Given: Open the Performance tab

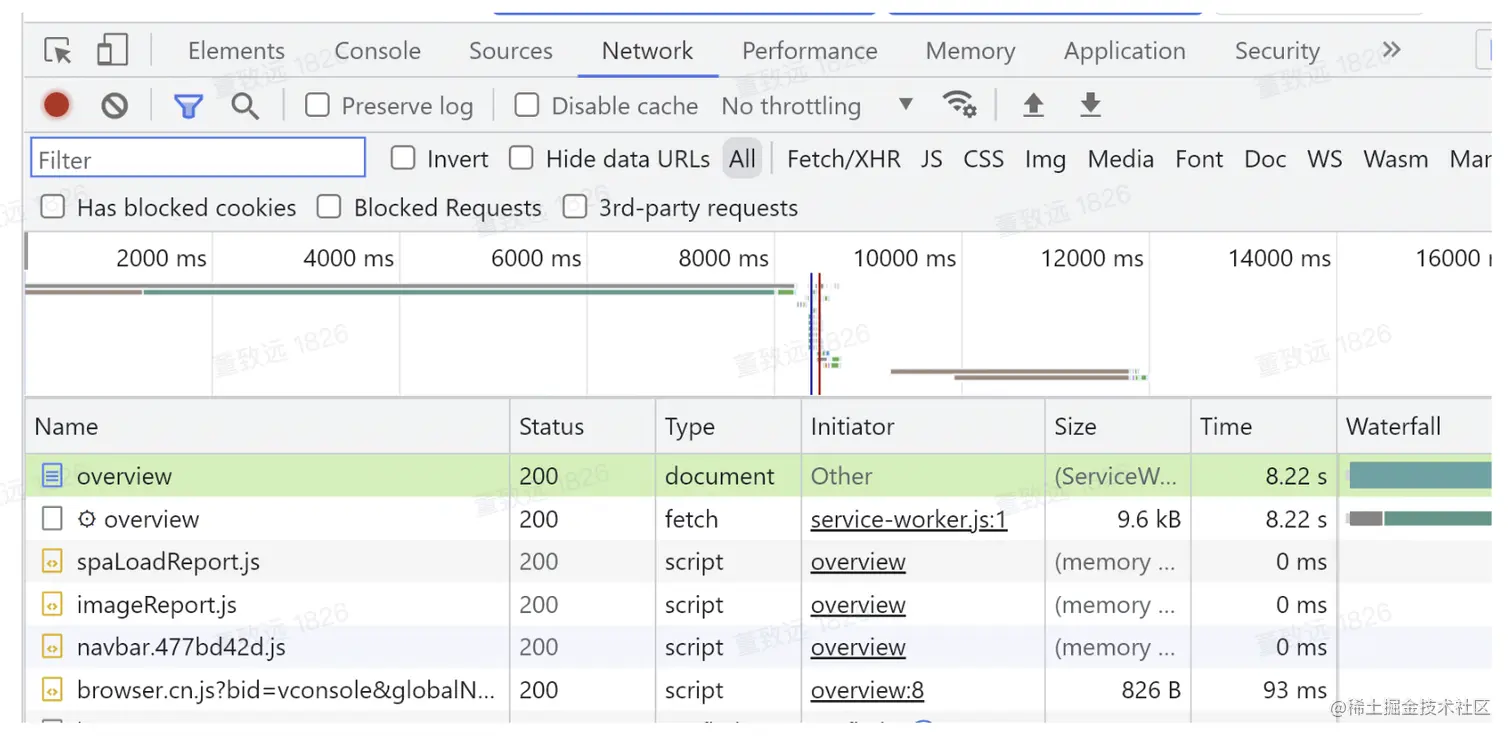Looking at the screenshot, I should [x=809, y=51].
